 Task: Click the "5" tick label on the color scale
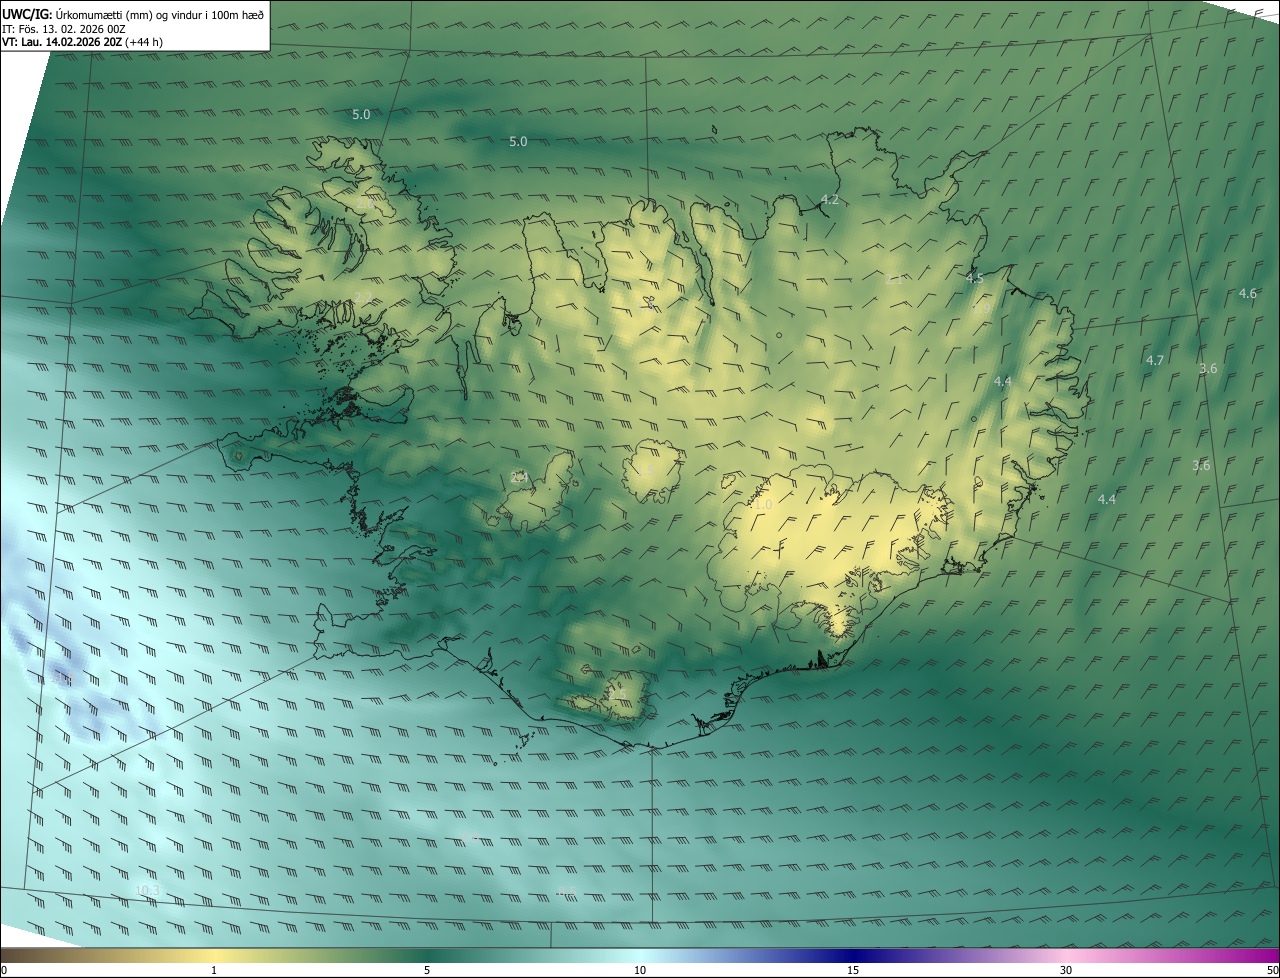[x=427, y=970]
